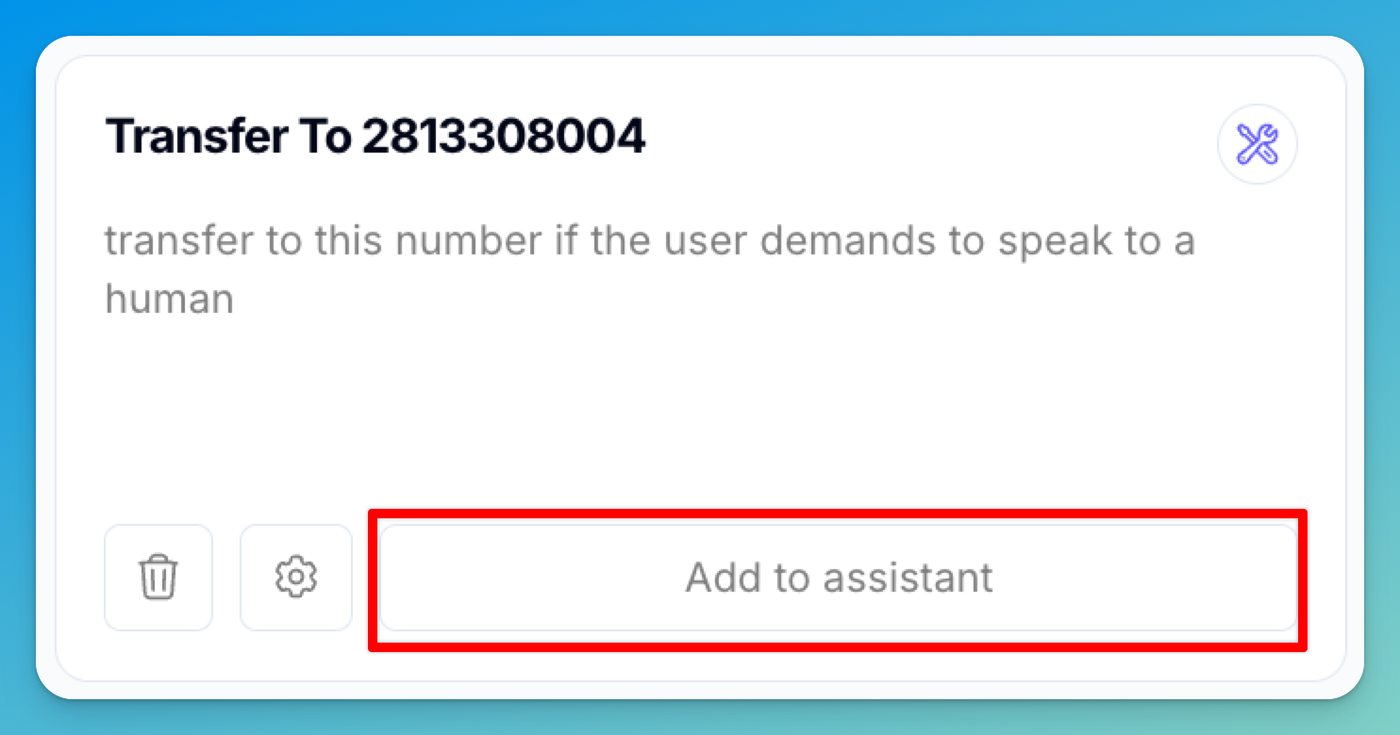Click Add to assistant button
The image size is (1400, 735).
click(838, 578)
